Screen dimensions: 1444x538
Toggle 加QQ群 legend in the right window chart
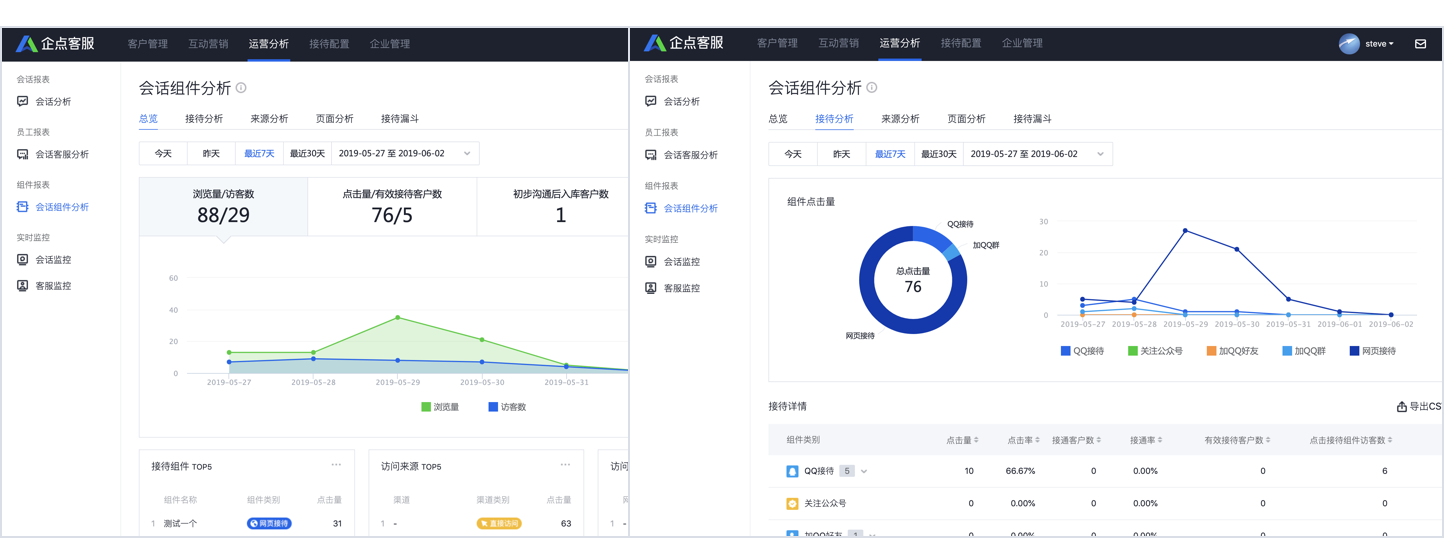point(1303,351)
